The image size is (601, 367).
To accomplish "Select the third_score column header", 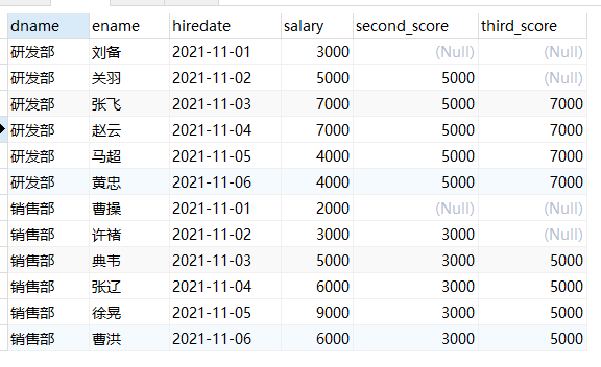I will click(x=532, y=26).
